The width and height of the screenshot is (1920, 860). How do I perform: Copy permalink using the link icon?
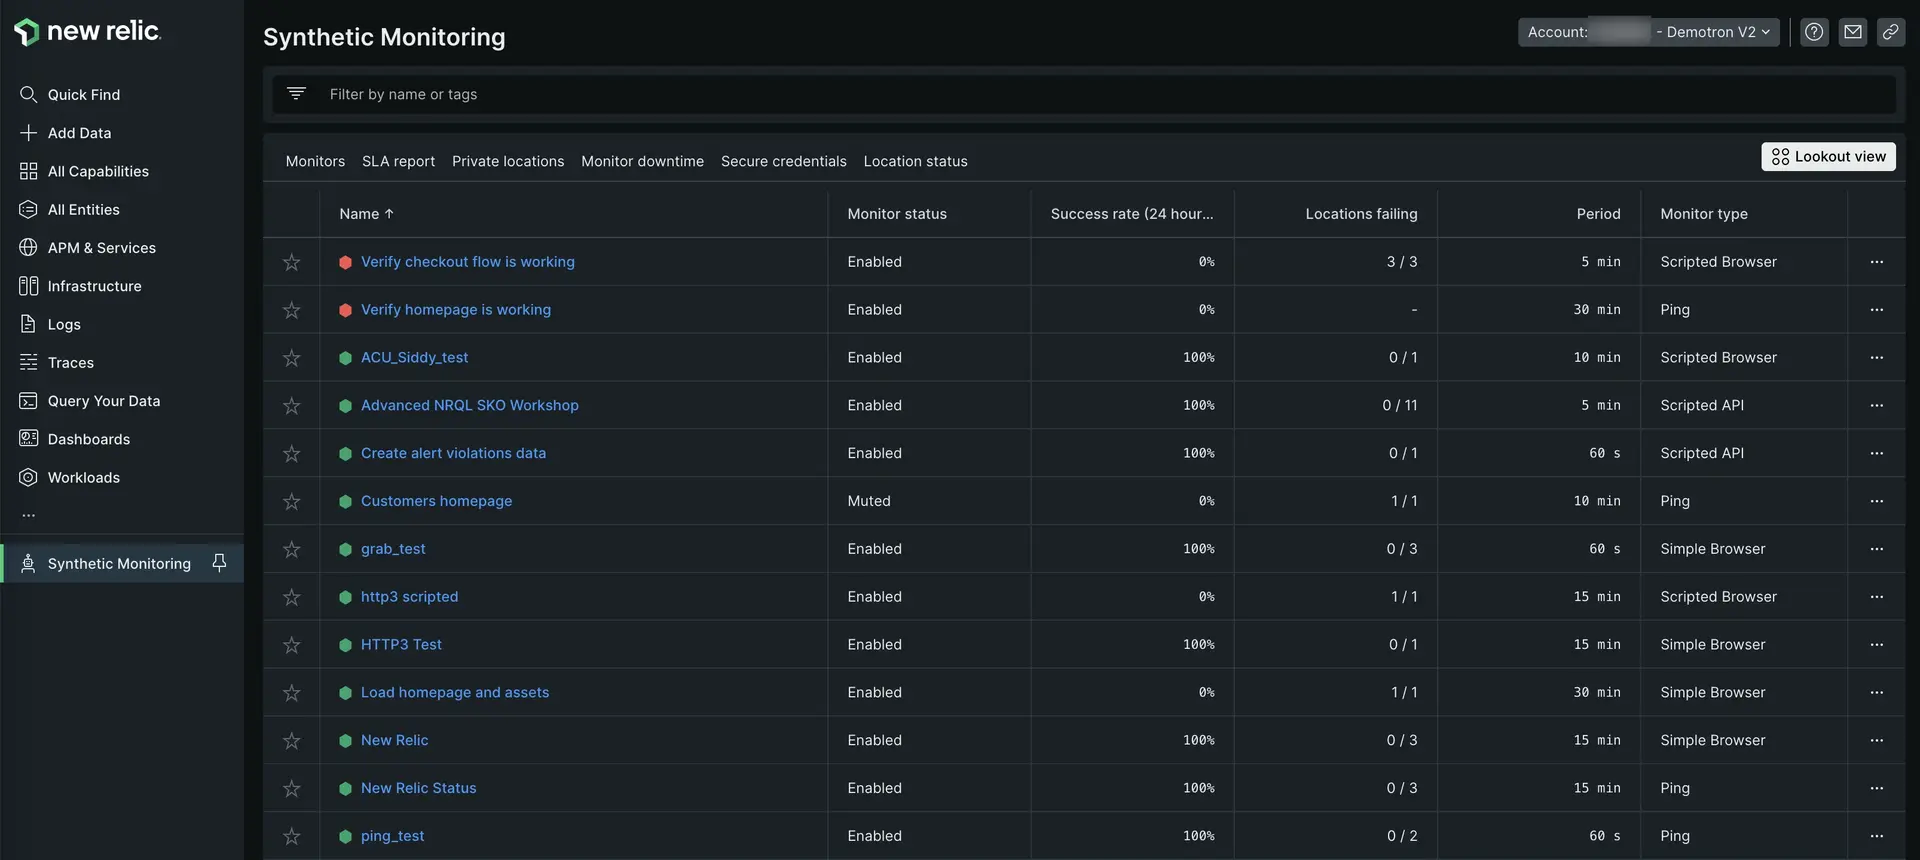tap(1890, 32)
